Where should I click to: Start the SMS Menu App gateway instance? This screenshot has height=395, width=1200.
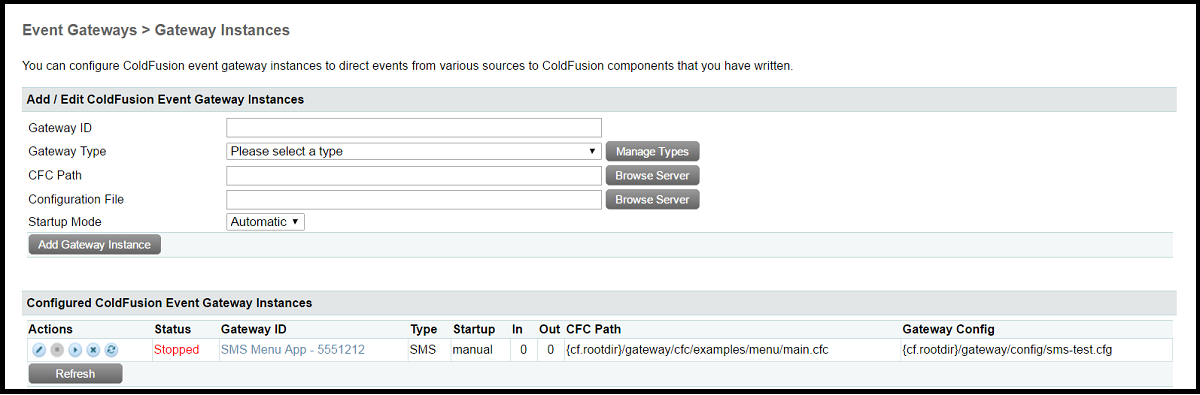75,350
